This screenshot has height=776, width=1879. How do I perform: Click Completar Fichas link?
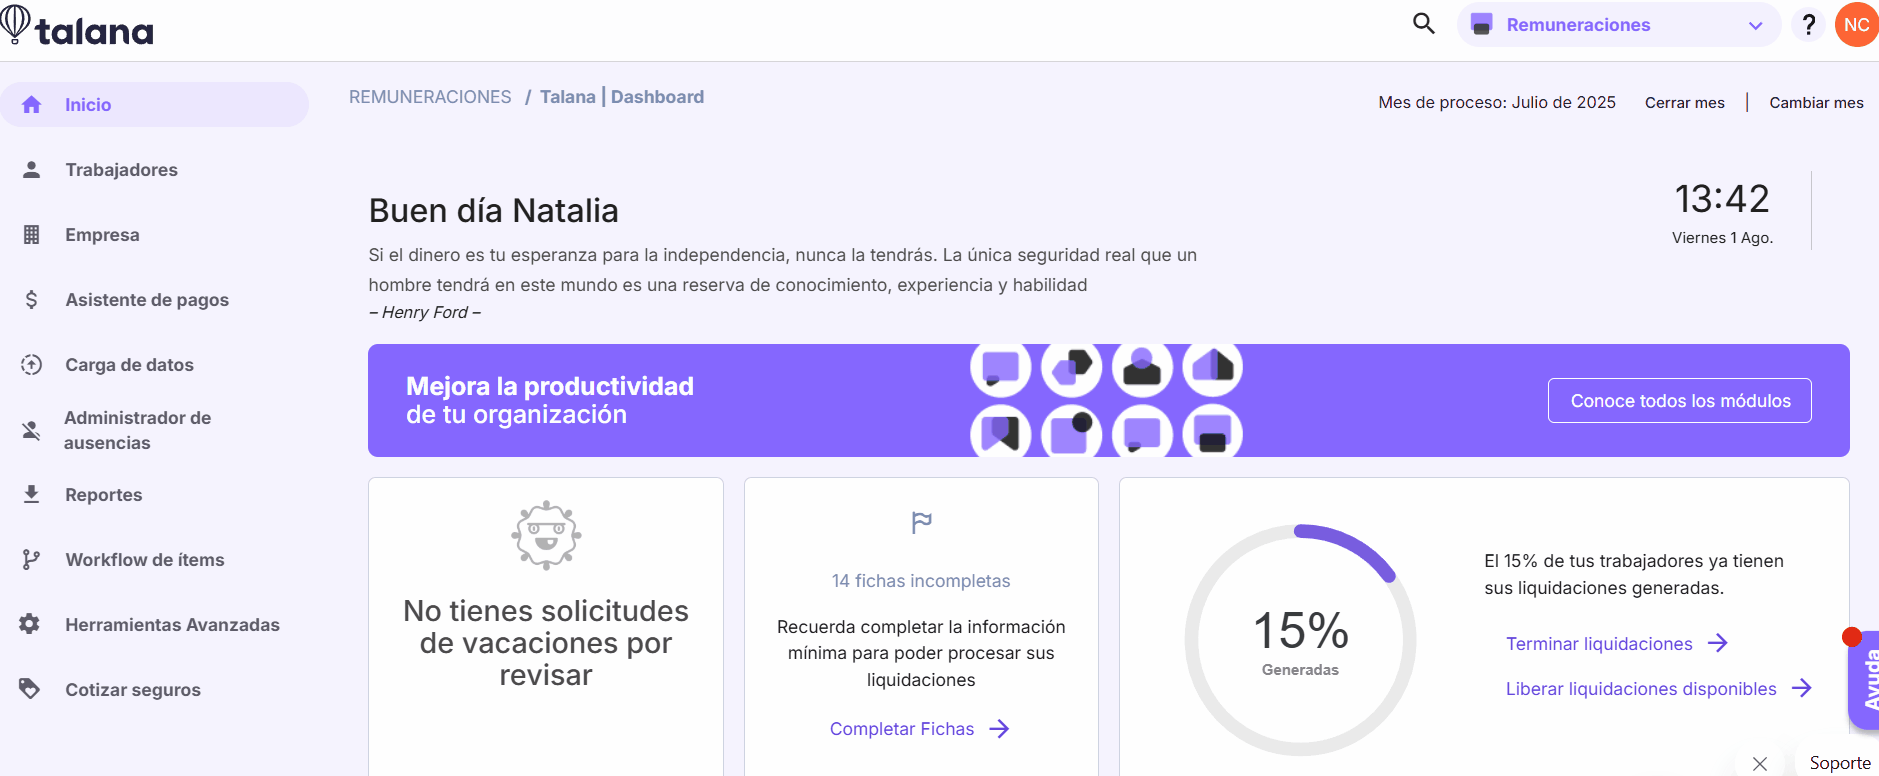[x=902, y=729]
